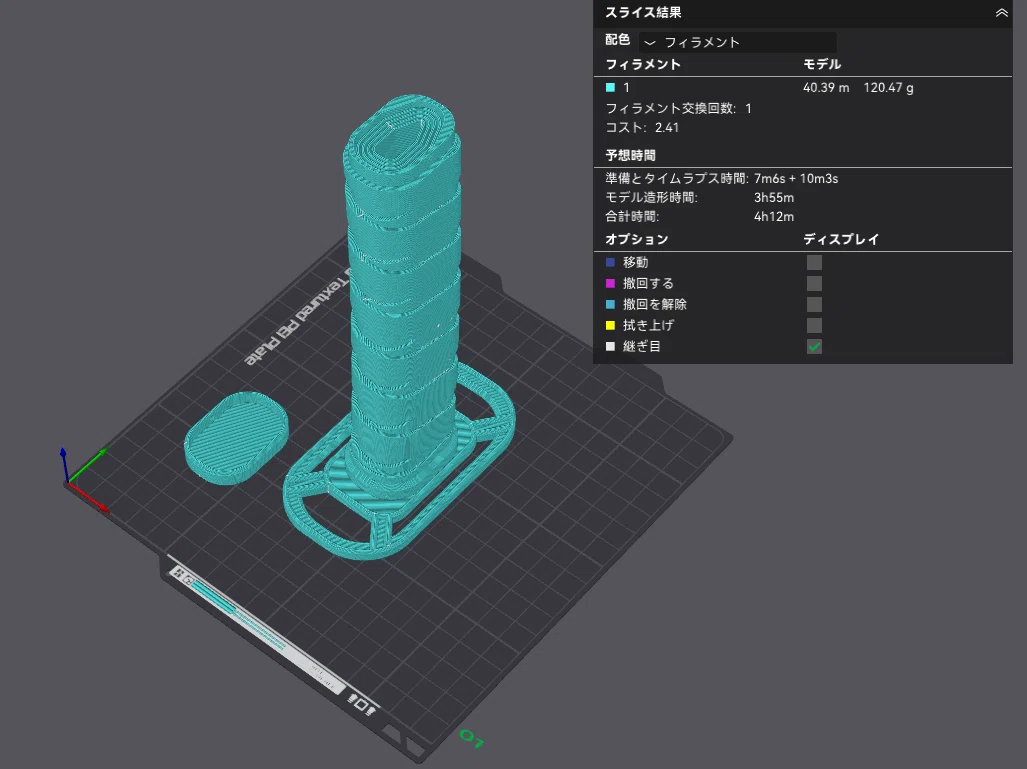Enable the 撤回する display checkbox
The width and height of the screenshot is (1027, 769).
click(x=814, y=284)
